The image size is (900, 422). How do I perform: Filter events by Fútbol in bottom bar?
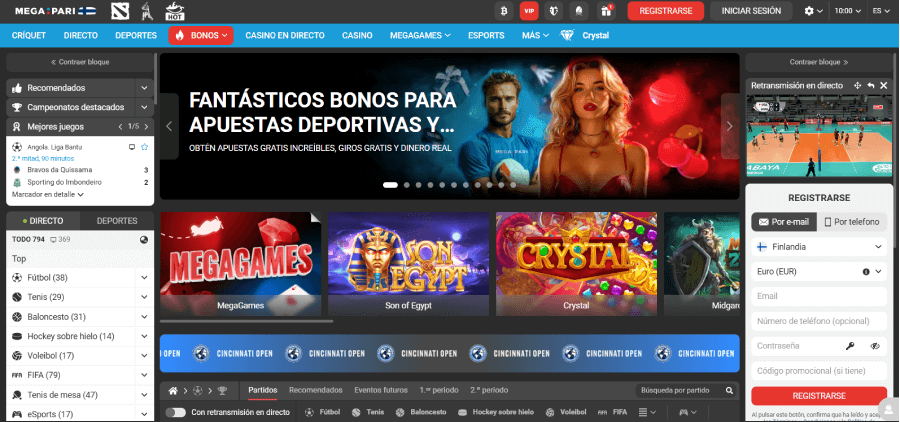(x=323, y=412)
